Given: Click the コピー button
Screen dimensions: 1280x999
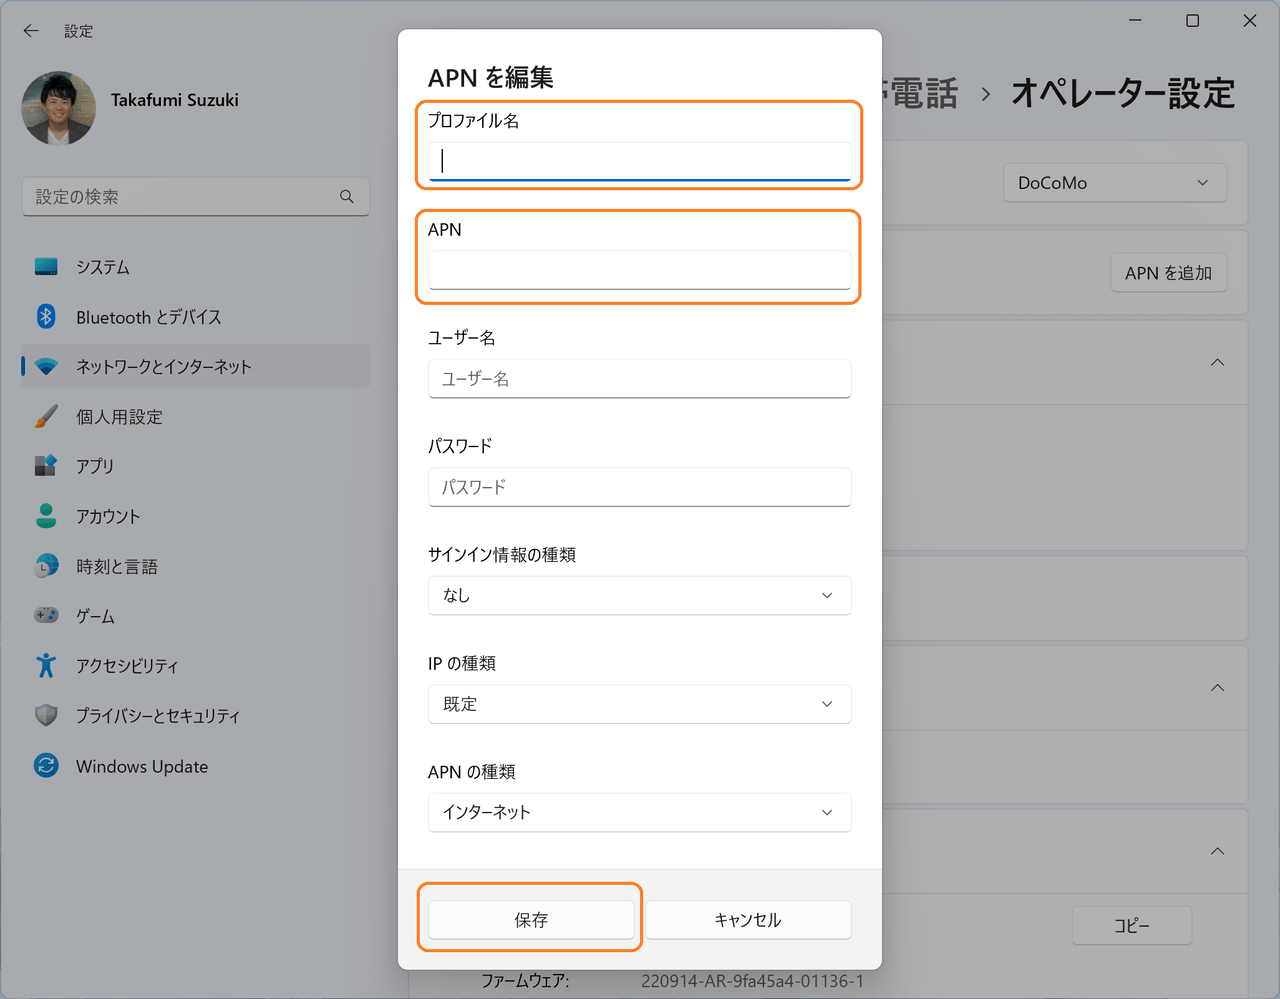Looking at the screenshot, I should (1131, 925).
